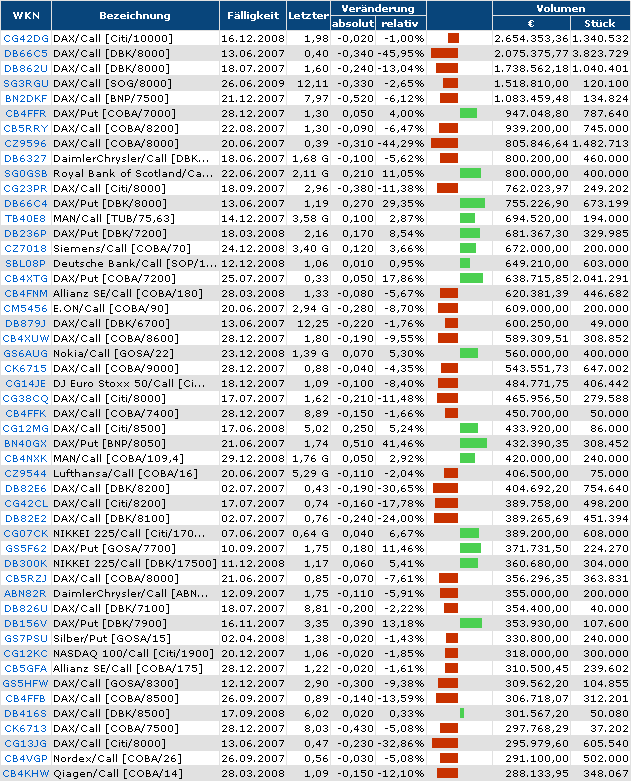The width and height of the screenshot is (631, 782).
Task: Open warrant link DB862U
Action: (x=26, y=69)
